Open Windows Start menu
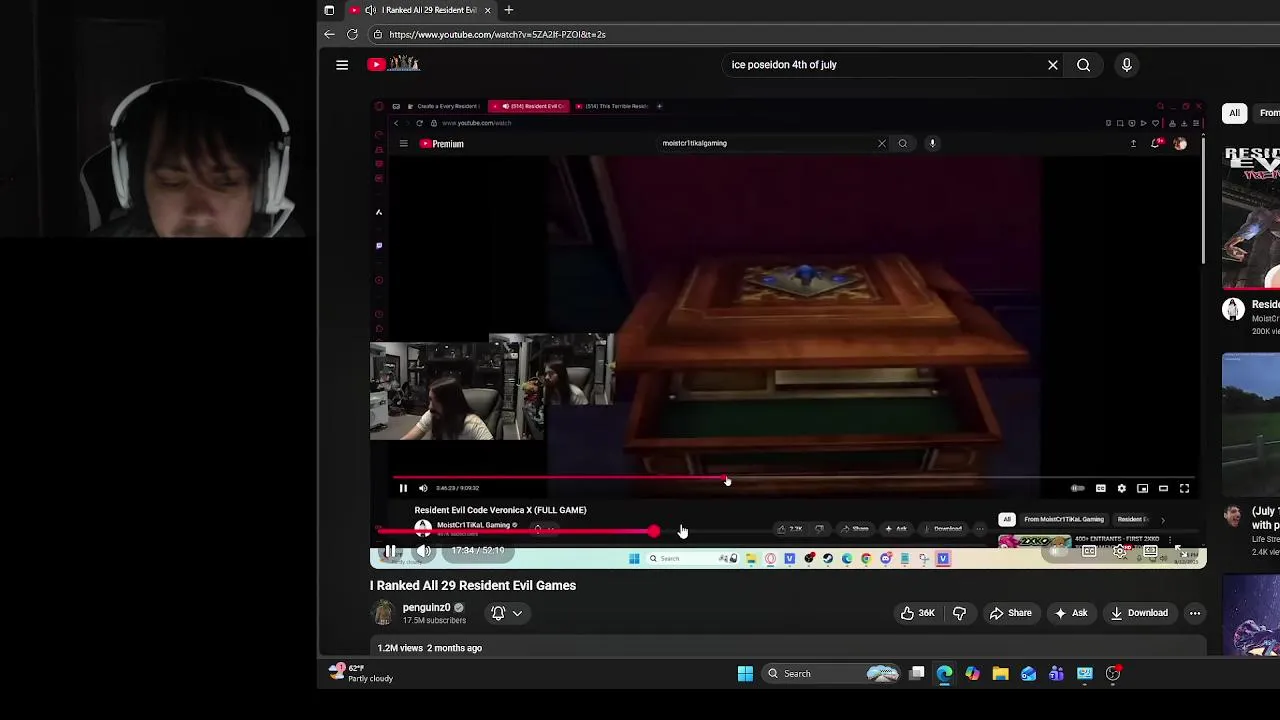The height and width of the screenshot is (720, 1280). (745, 674)
